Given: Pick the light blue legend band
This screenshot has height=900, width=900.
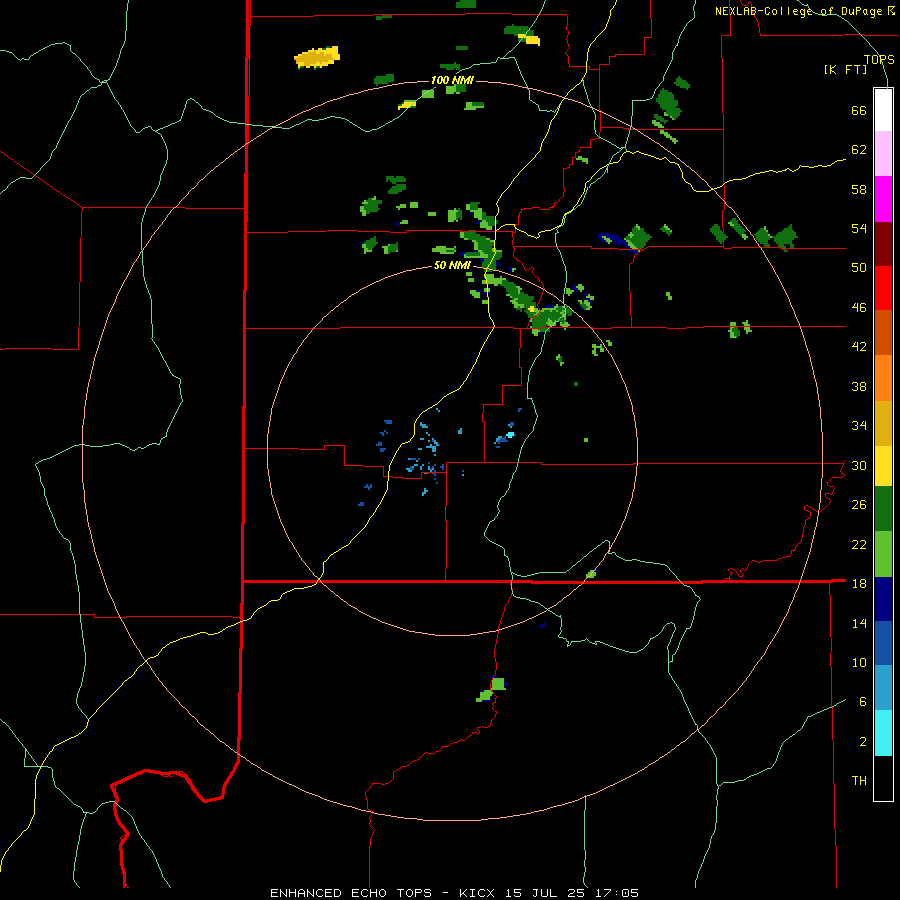Looking at the screenshot, I should [883, 688].
